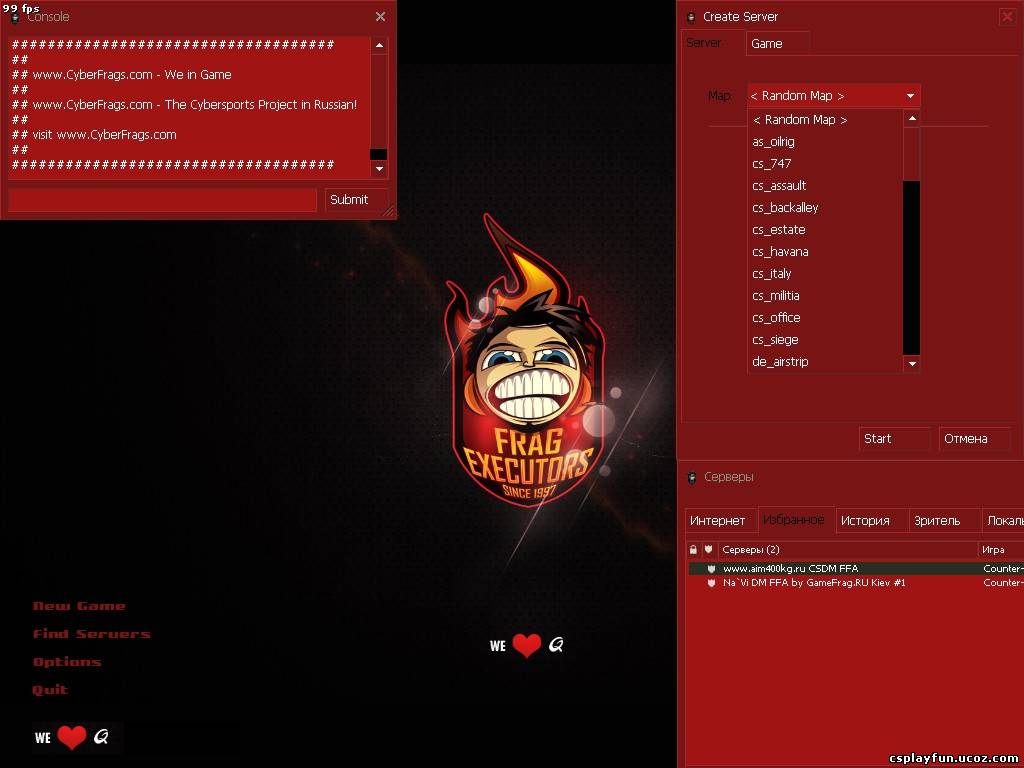Image resolution: width=1024 pixels, height=768 pixels.
Task: Select cs_assault map
Action: click(825, 186)
